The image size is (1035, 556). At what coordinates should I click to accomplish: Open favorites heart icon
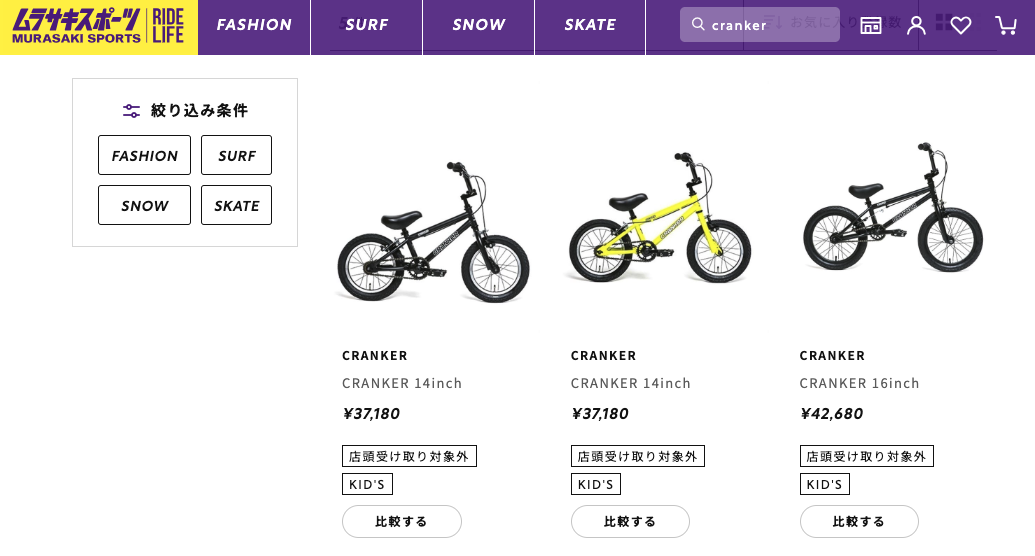[x=961, y=26]
